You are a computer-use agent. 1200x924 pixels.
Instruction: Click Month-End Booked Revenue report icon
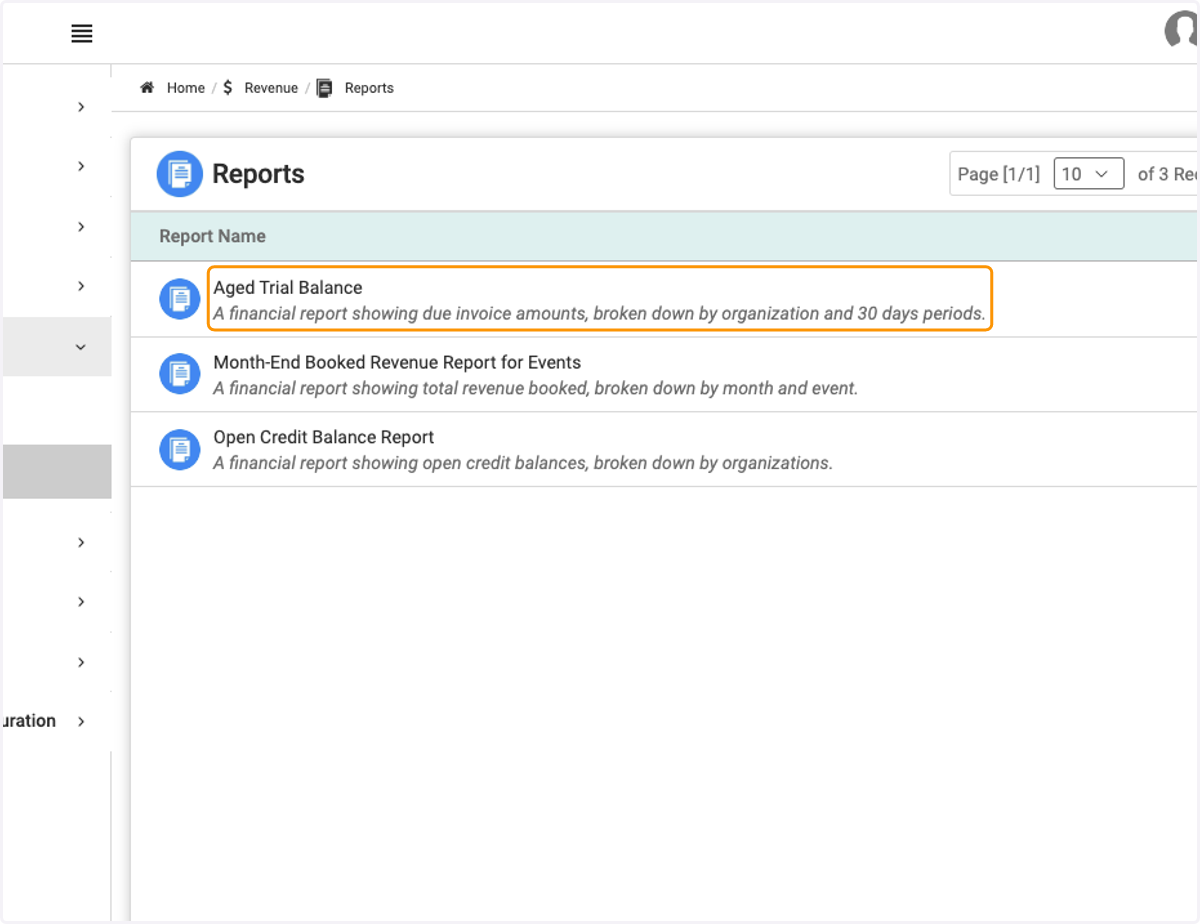tap(180, 374)
